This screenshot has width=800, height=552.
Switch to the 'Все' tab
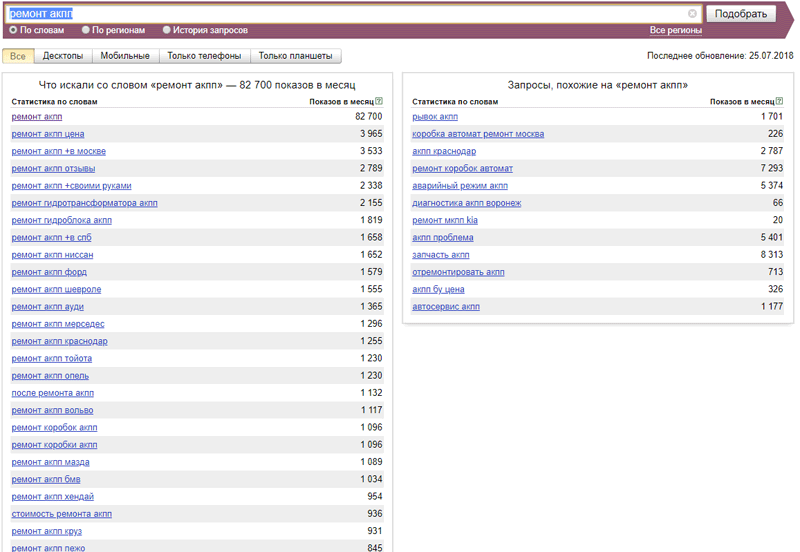pos(18,56)
